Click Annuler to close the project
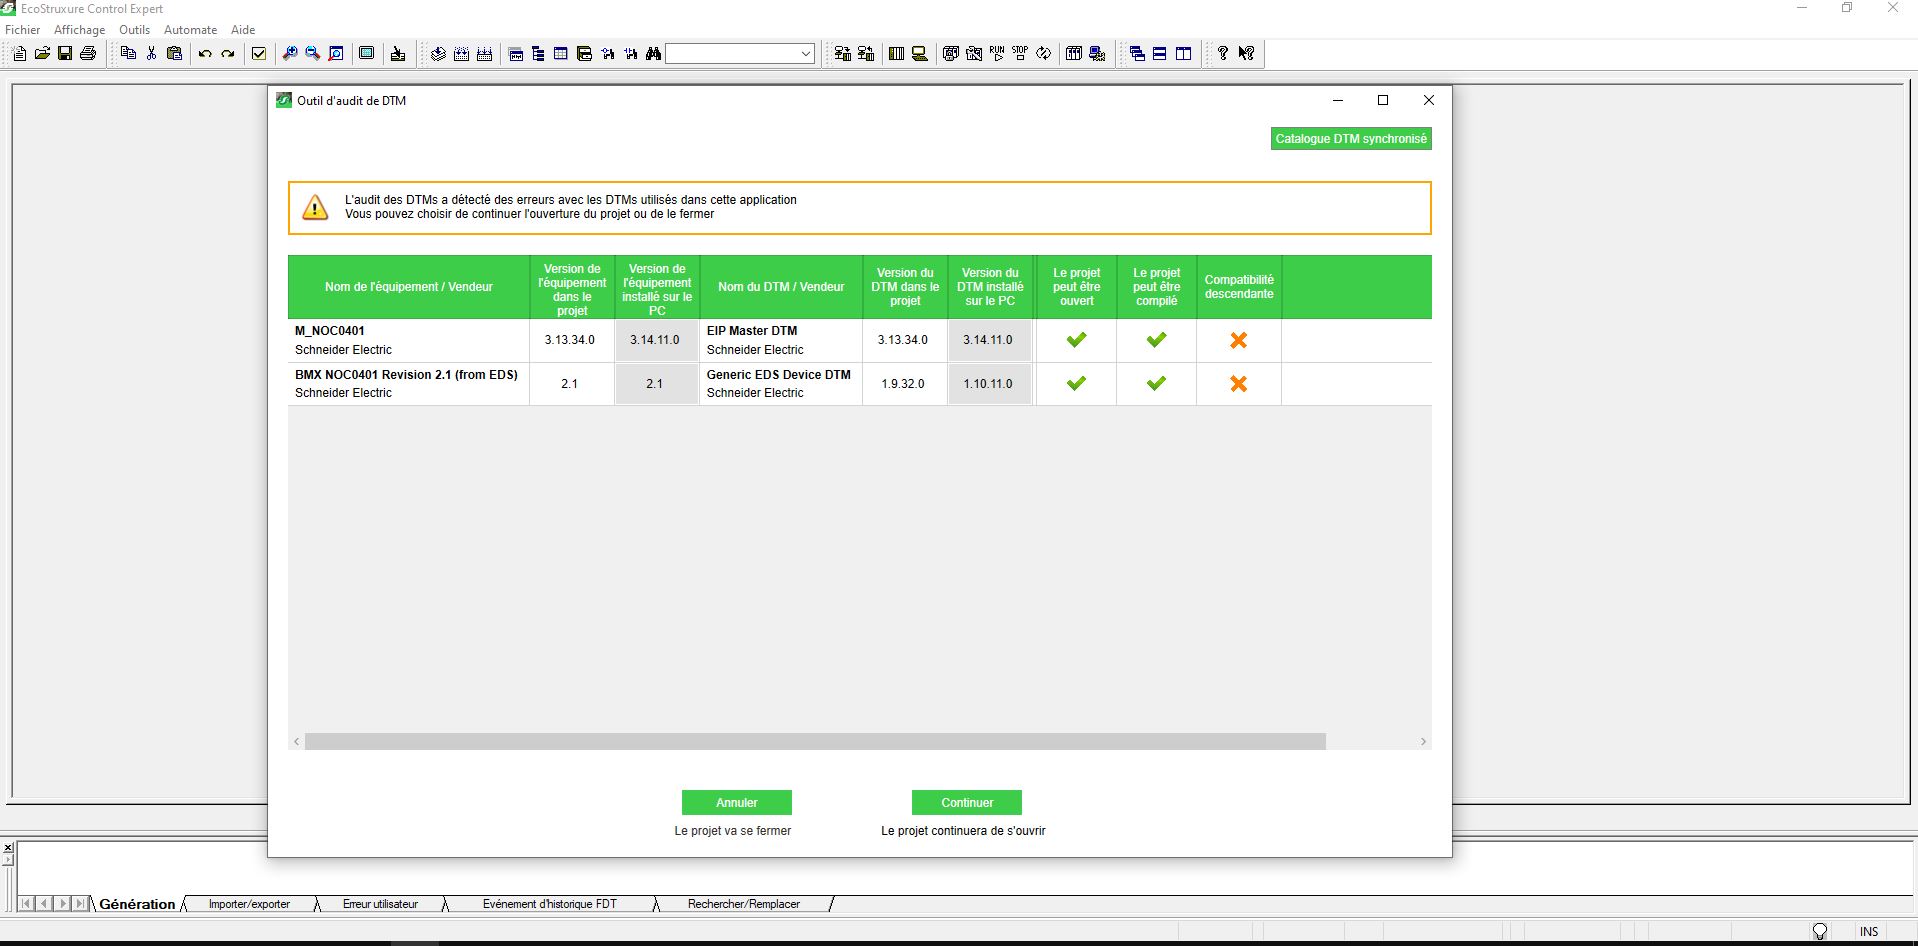The height and width of the screenshot is (946, 1918). click(736, 803)
